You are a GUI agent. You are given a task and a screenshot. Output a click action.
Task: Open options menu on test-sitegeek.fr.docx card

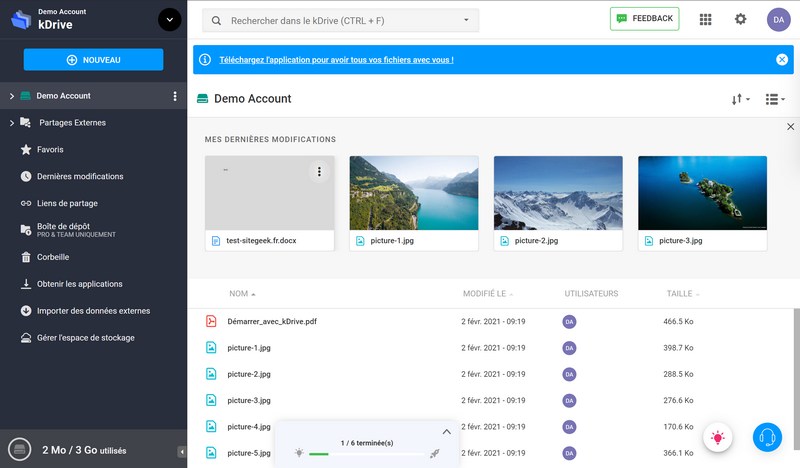pos(319,172)
